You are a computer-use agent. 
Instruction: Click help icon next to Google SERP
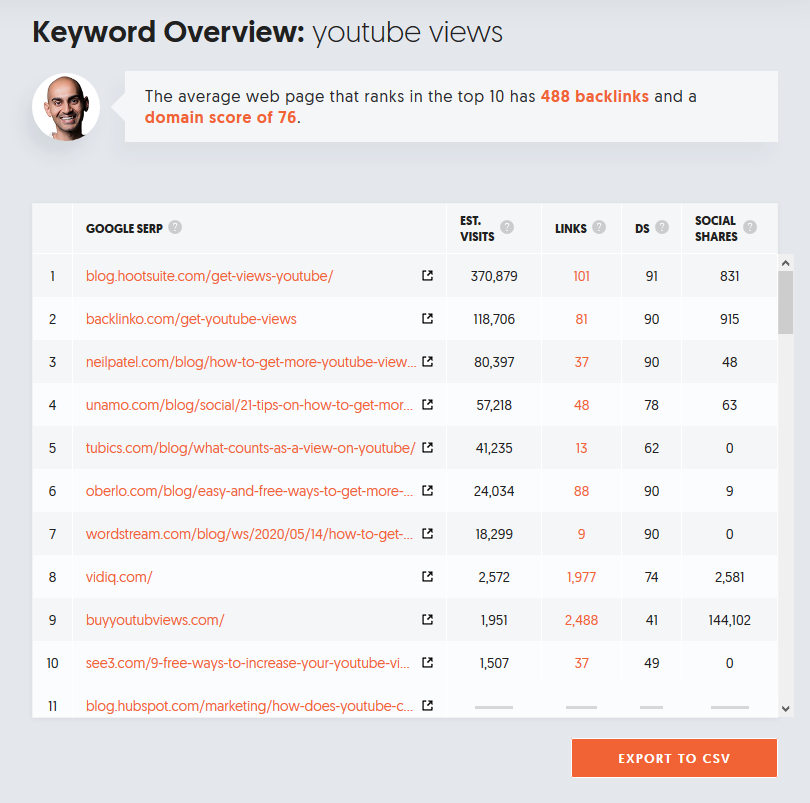[x=175, y=227]
